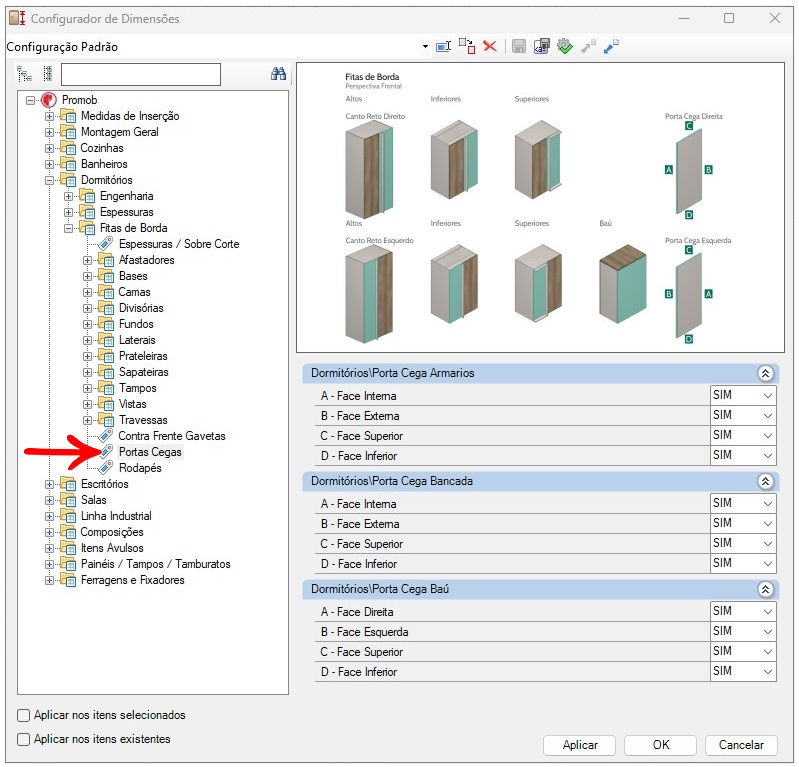Check 'Aplicar nos itens existentes' option
Screen dimensions: 799x767
coord(24,740)
